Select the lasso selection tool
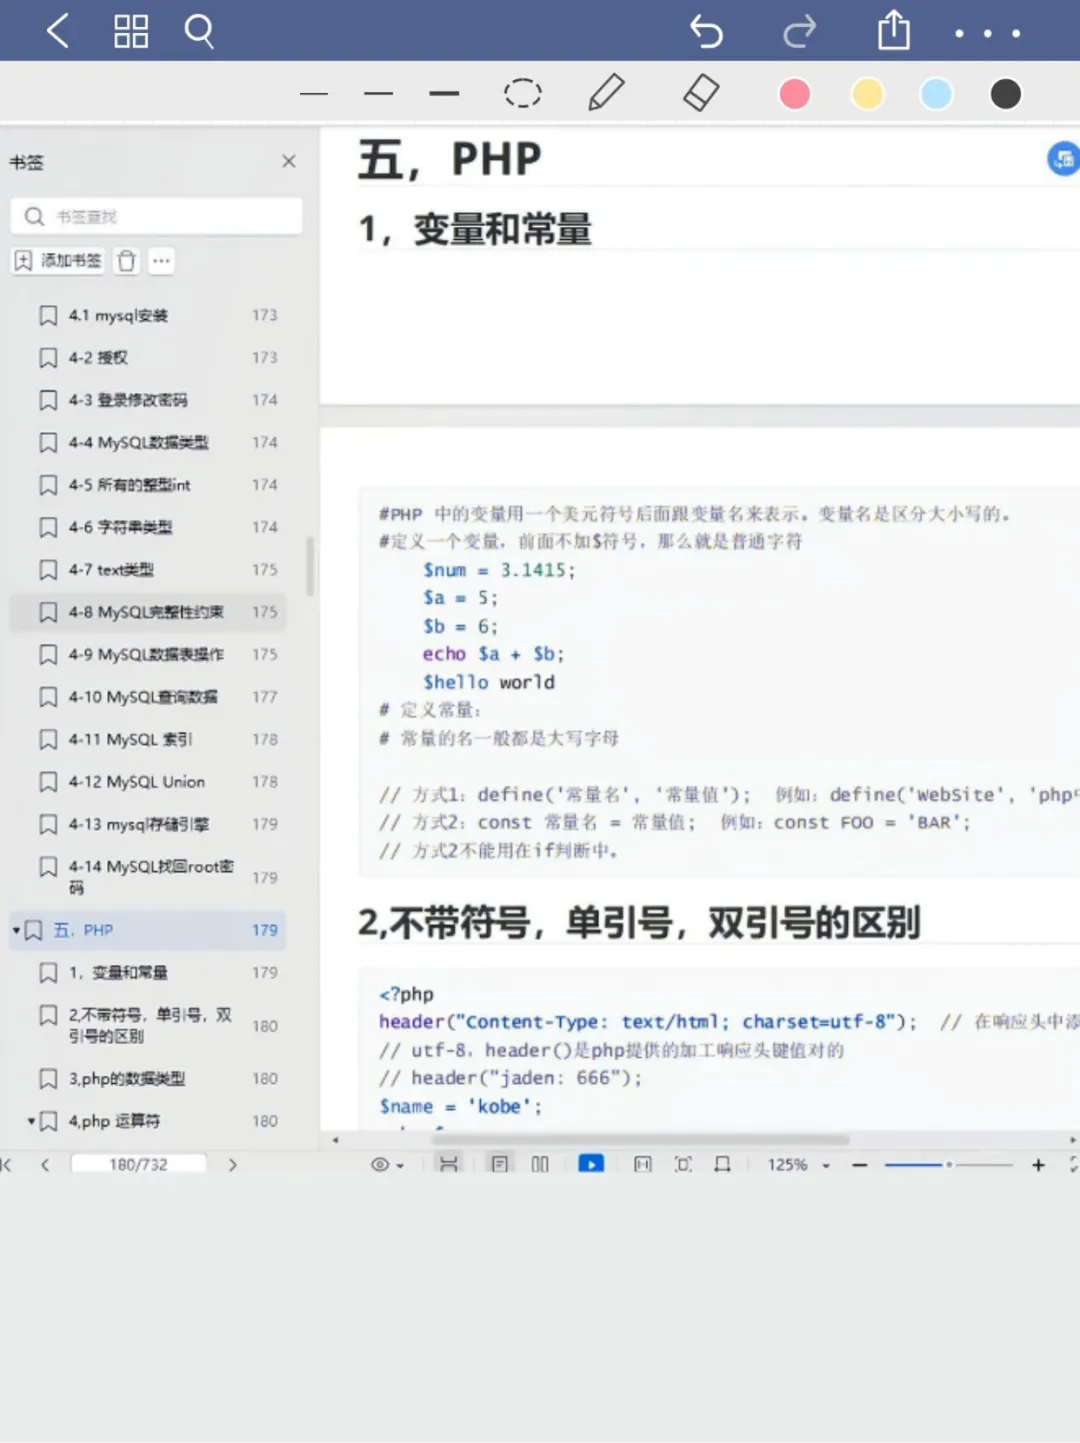Screen dimensions: 1080x1443 [x=522, y=93]
